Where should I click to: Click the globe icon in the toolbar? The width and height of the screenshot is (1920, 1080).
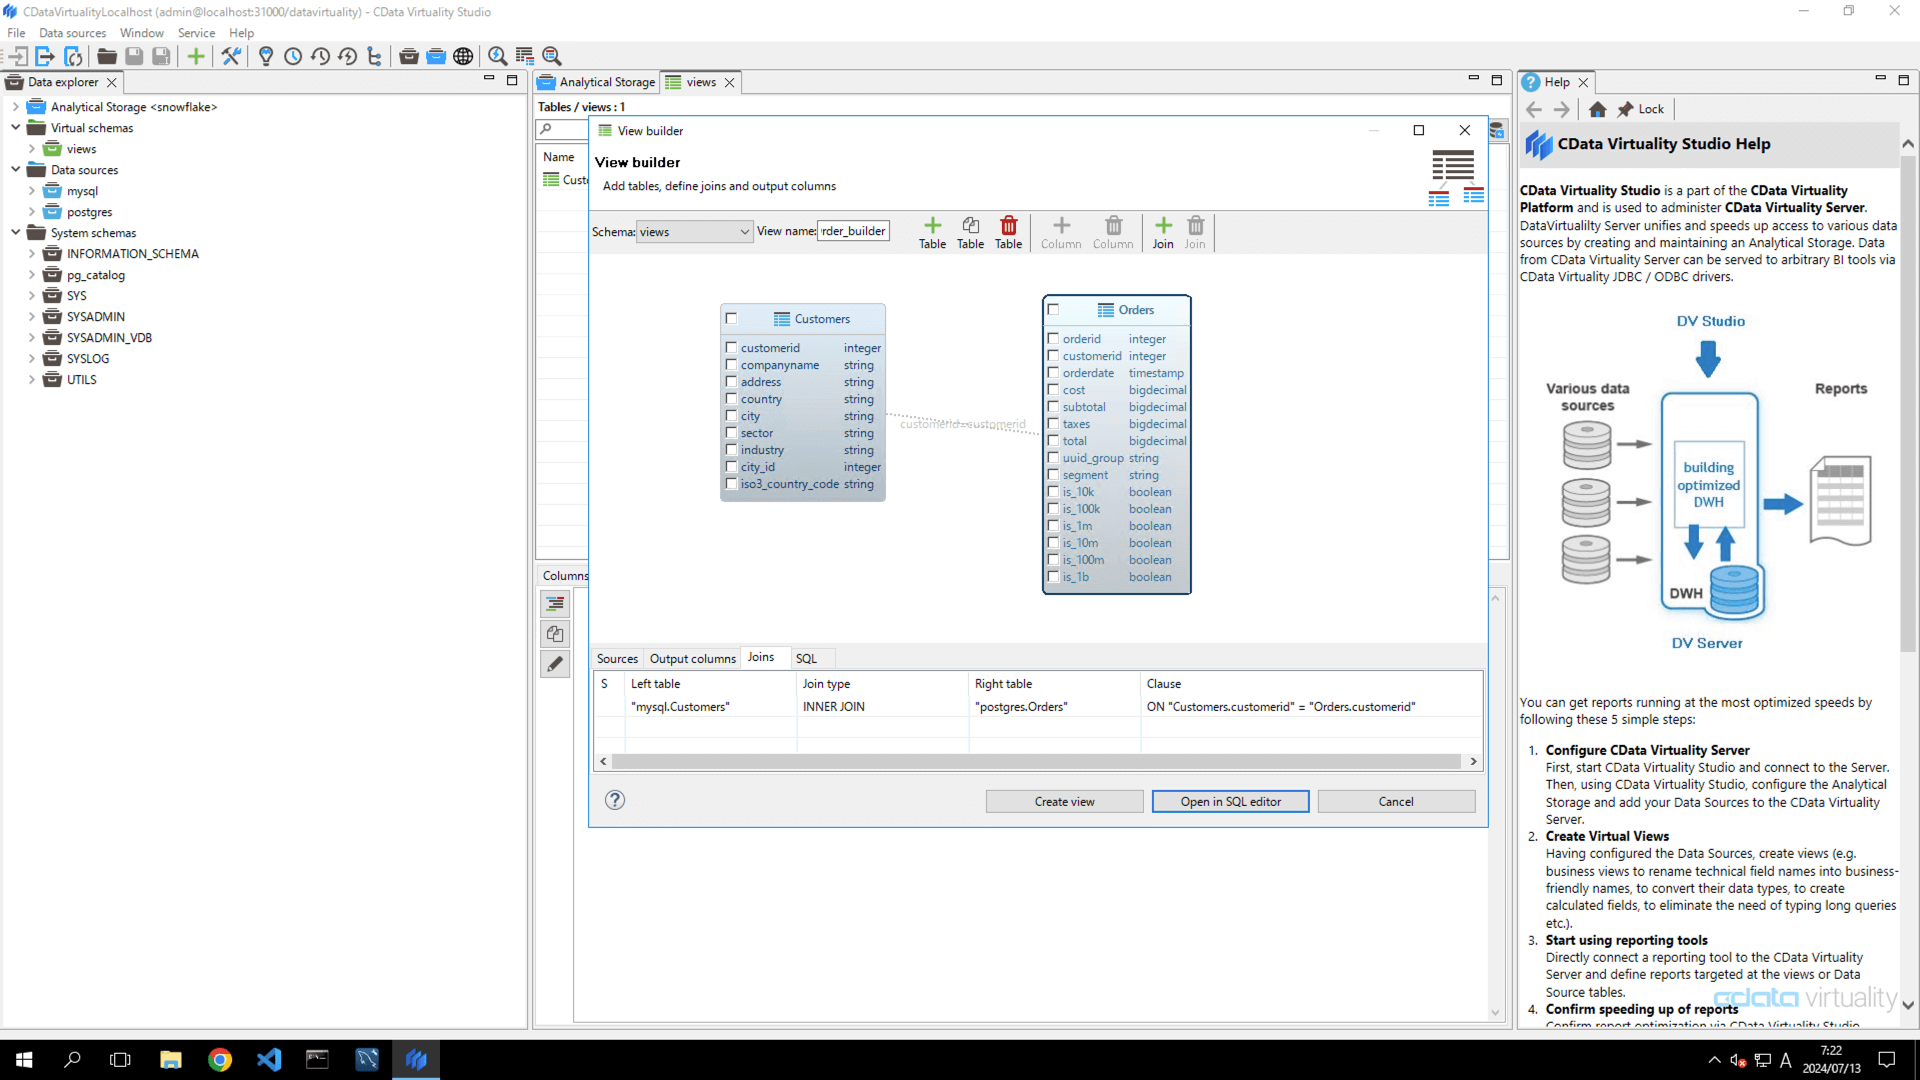(463, 56)
